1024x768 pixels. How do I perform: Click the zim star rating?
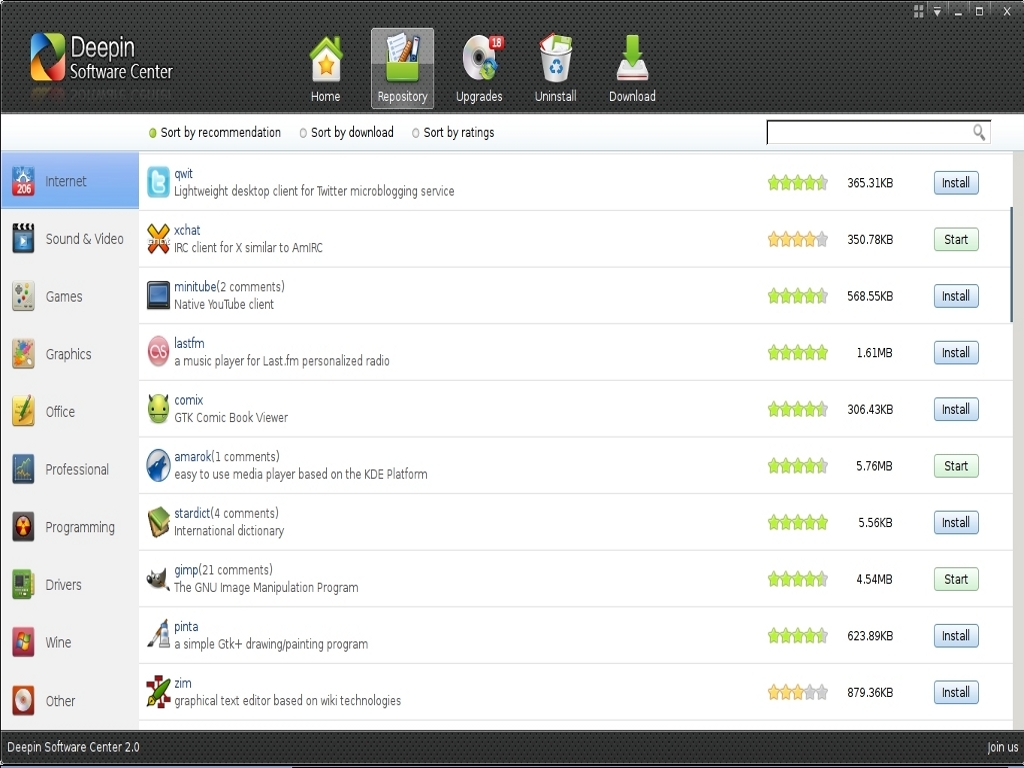pos(797,692)
